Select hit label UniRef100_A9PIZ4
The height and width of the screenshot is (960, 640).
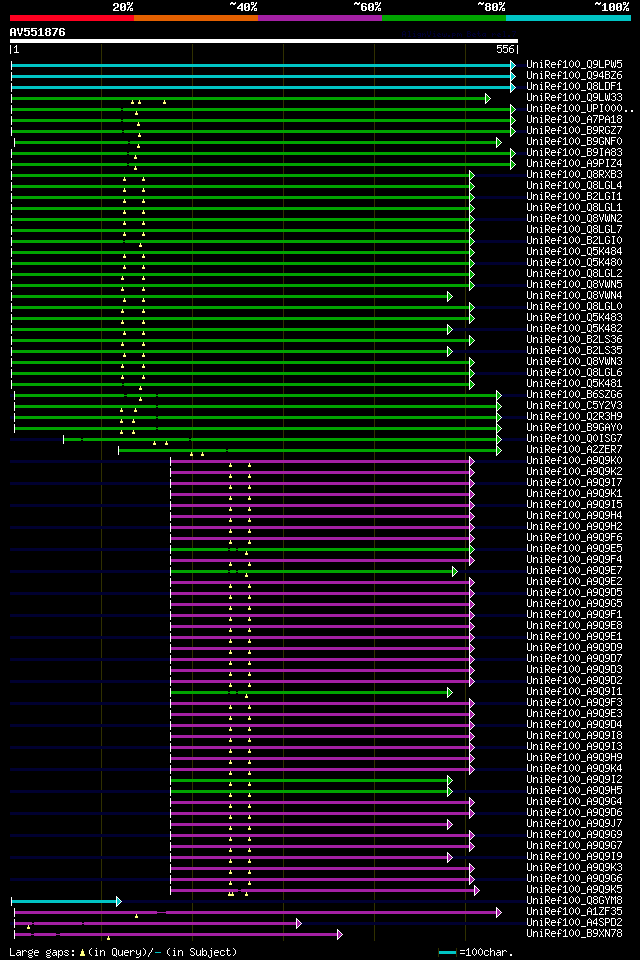(574, 163)
